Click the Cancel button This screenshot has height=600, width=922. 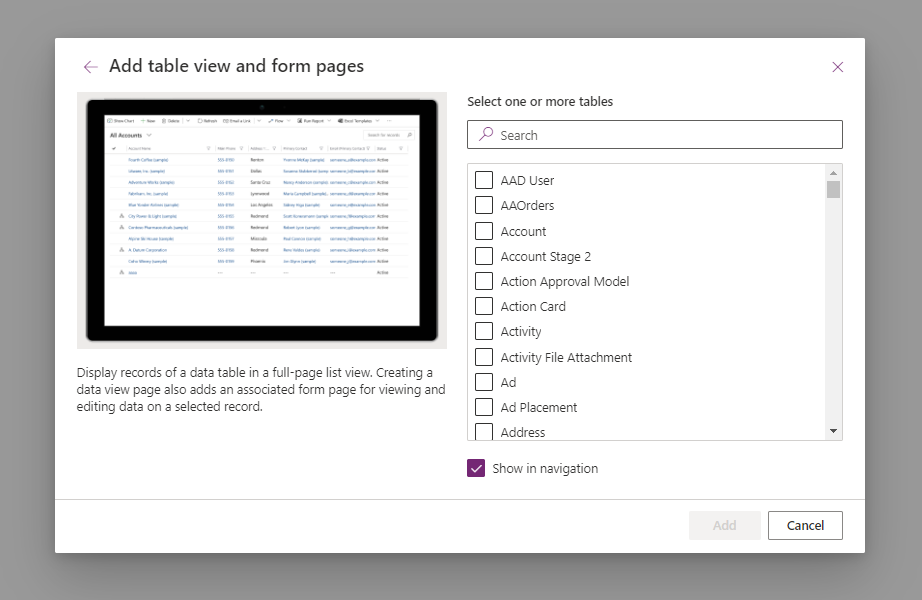tap(805, 525)
